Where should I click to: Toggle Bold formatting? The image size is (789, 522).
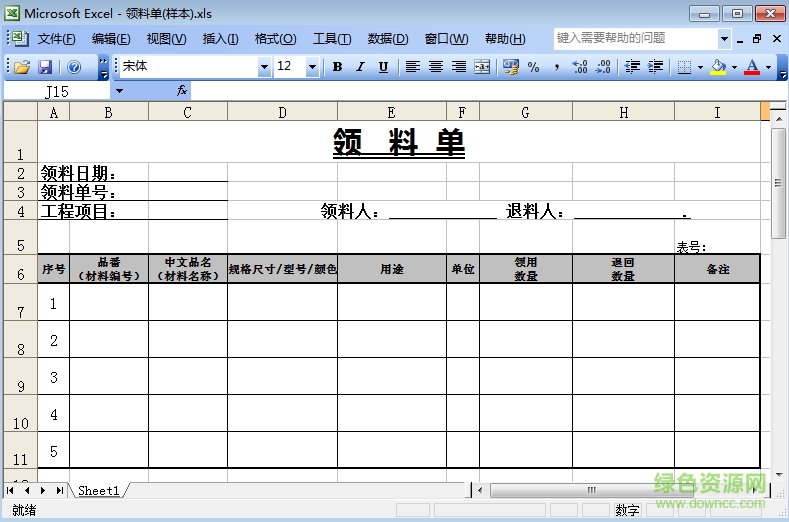pyautogui.click(x=338, y=66)
